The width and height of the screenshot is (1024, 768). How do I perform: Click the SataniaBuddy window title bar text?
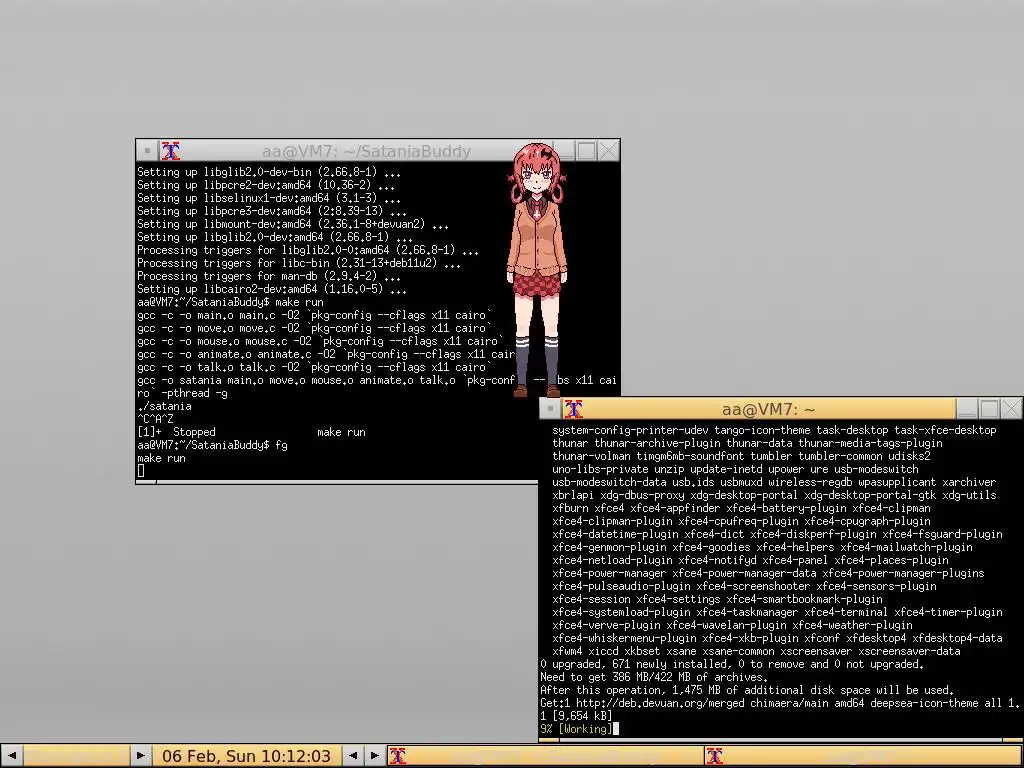tap(366, 152)
